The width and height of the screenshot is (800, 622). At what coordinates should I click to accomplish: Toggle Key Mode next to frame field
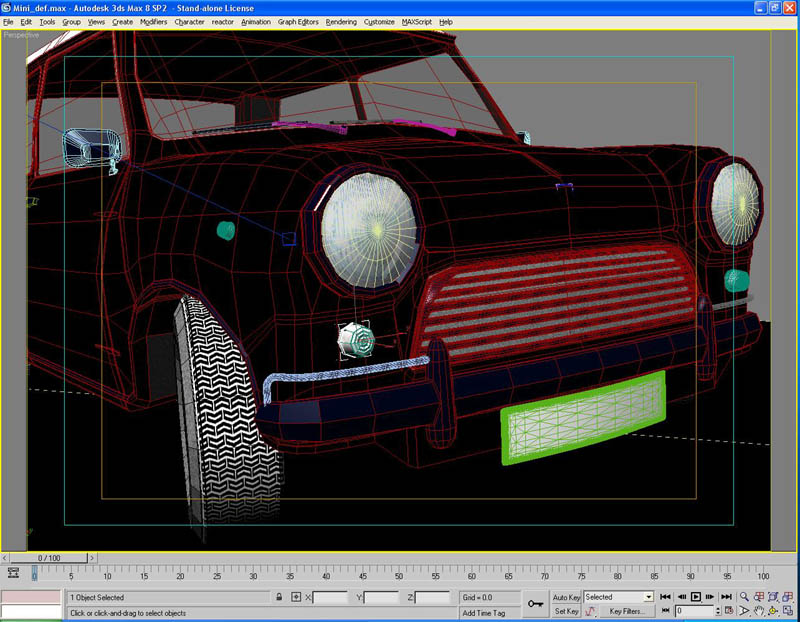click(664, 611)
